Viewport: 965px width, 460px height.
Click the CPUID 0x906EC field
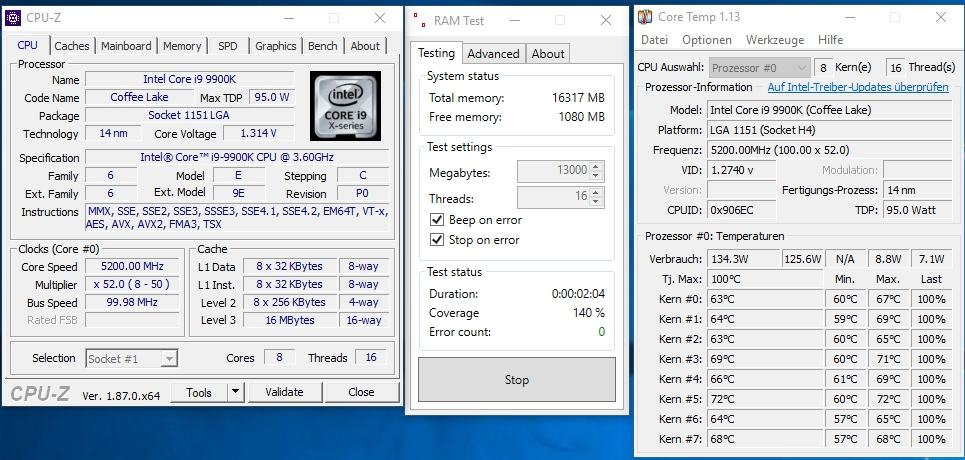[742, 210]
